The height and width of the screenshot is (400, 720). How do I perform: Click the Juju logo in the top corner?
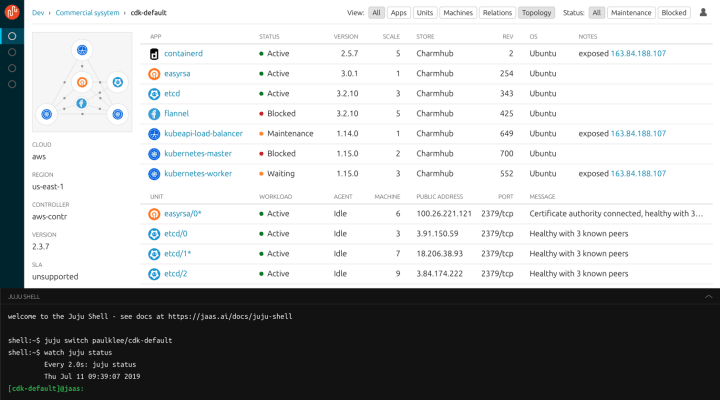pyautogui.click(x=12, y=12)
